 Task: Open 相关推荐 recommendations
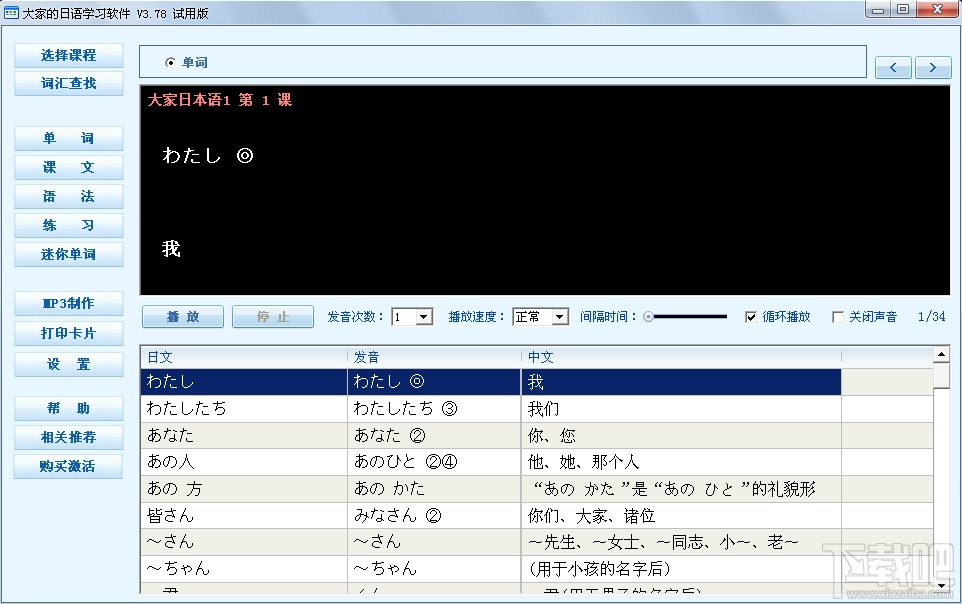pos(69,437)
